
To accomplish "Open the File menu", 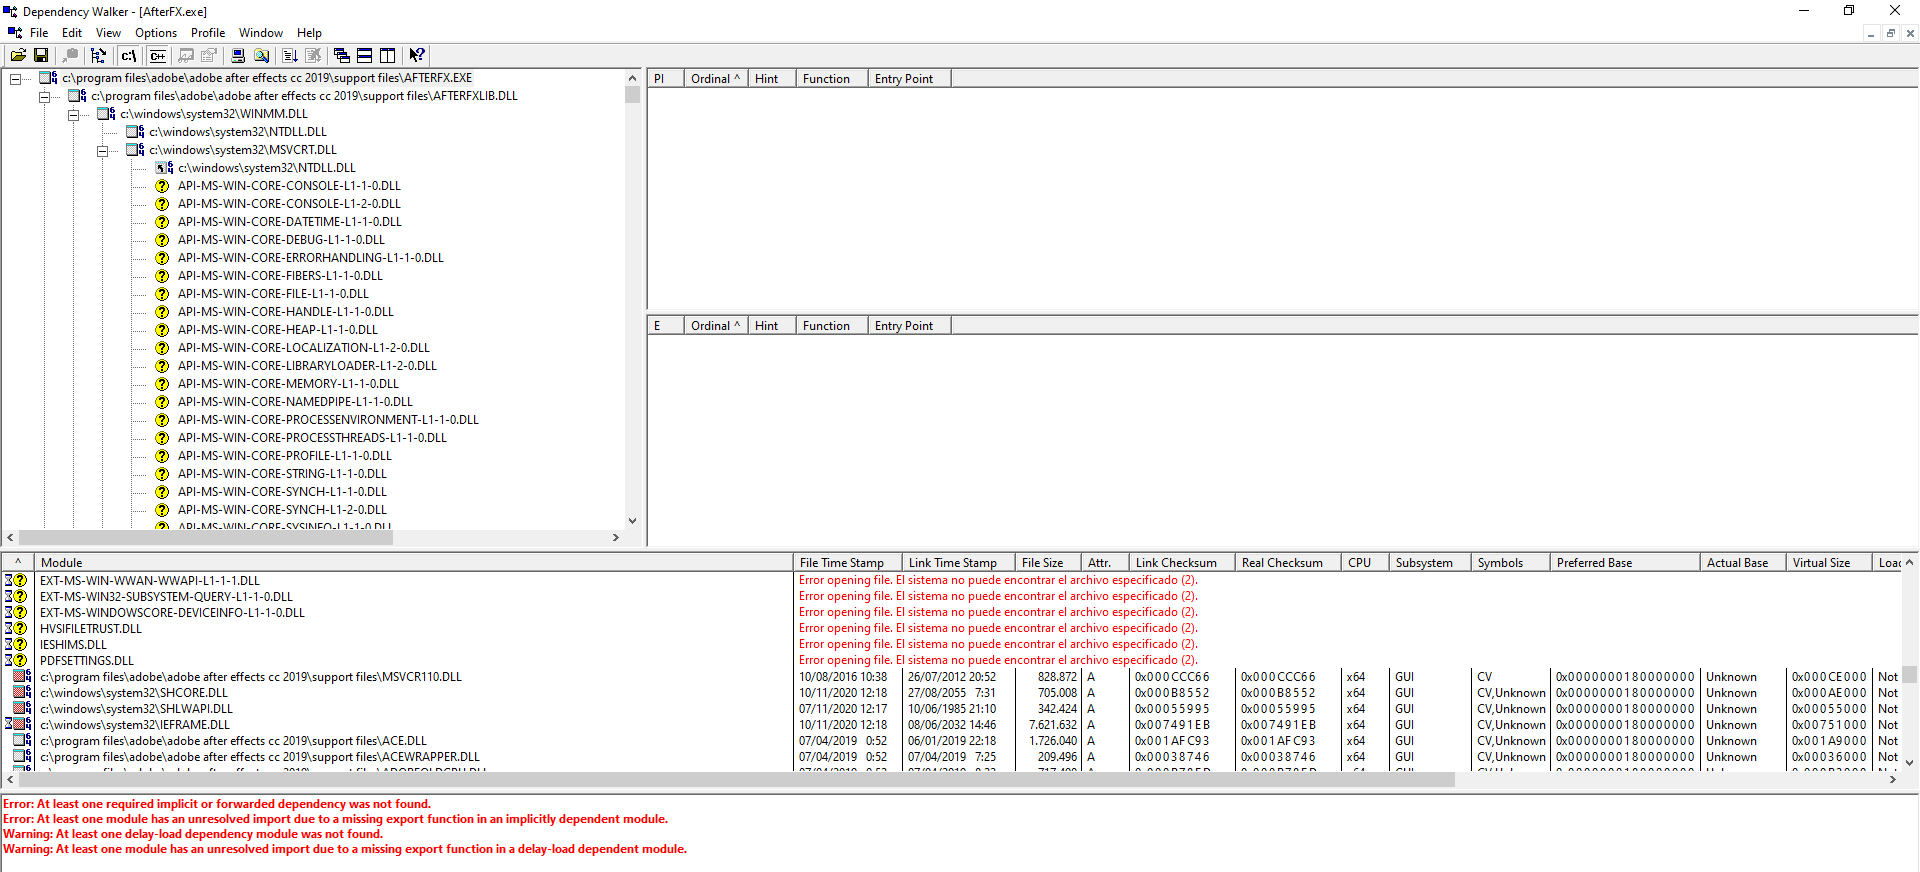I will (x=39, y=33).
